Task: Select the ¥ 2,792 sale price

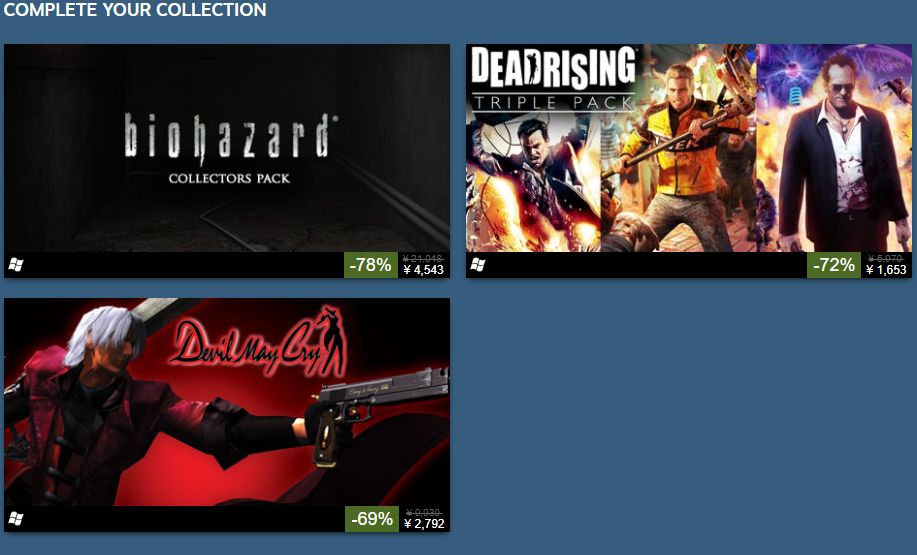Action: pyautogui.click(x=424, y=523)
